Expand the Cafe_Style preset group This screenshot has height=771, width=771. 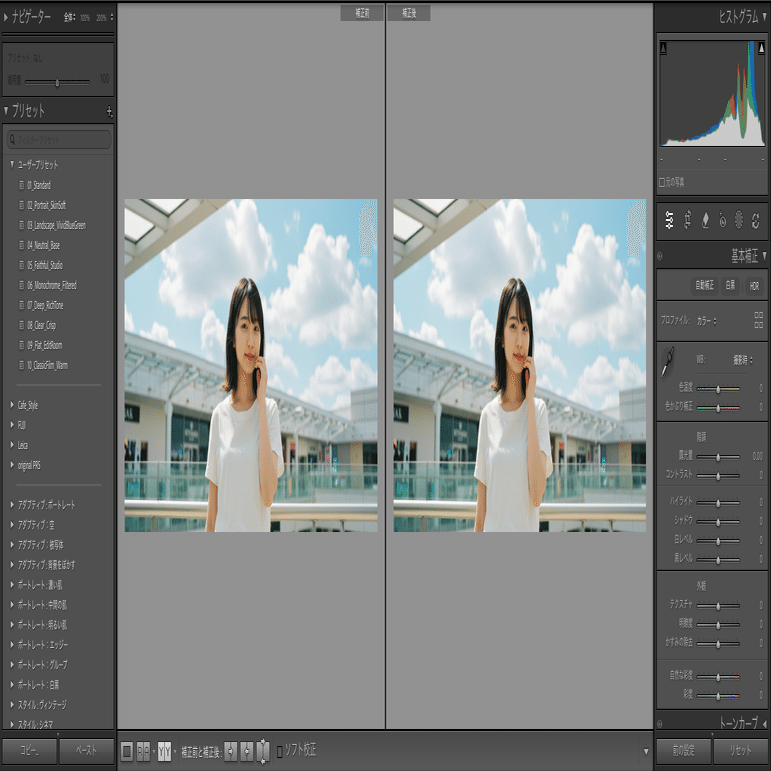click(12, 405)
